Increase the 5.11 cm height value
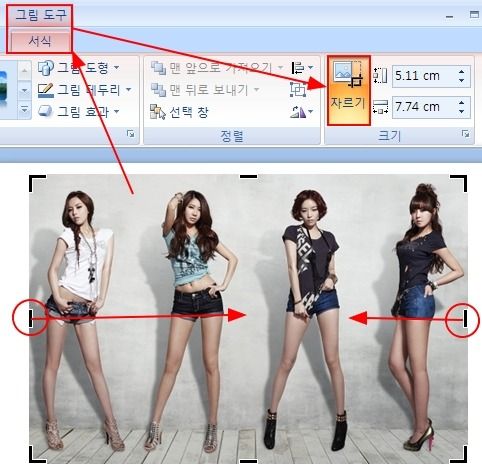This screenshot has height=475, width=482. tap(462, 72)
